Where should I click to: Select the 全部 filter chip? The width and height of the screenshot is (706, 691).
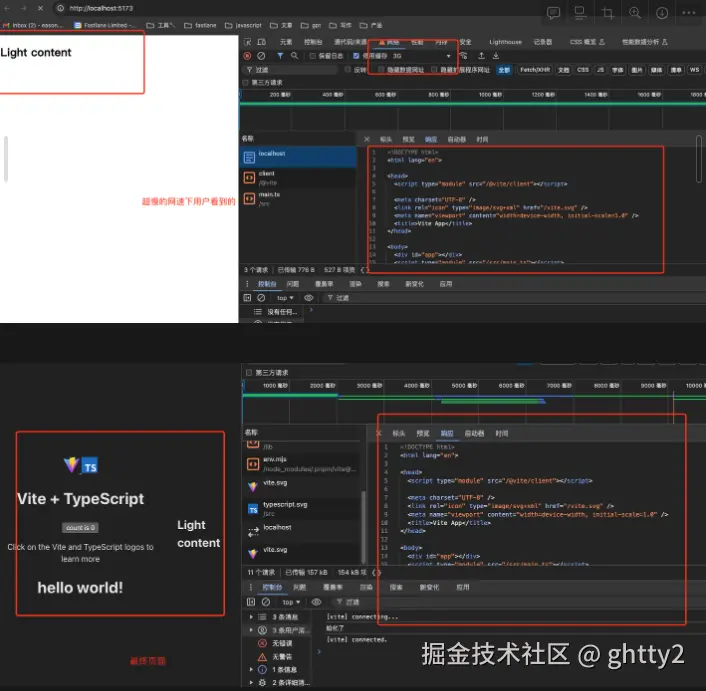pyautogui.click(x=504, y=70)
